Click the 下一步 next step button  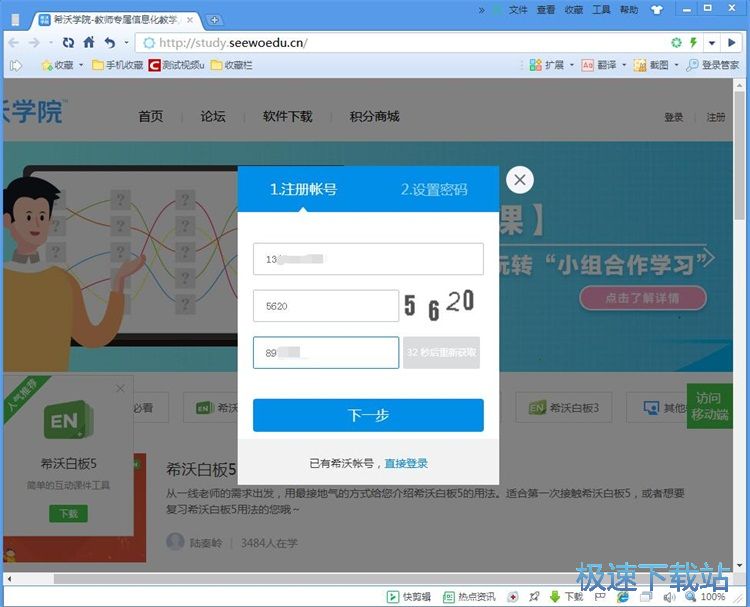click(x=368, y=415)
